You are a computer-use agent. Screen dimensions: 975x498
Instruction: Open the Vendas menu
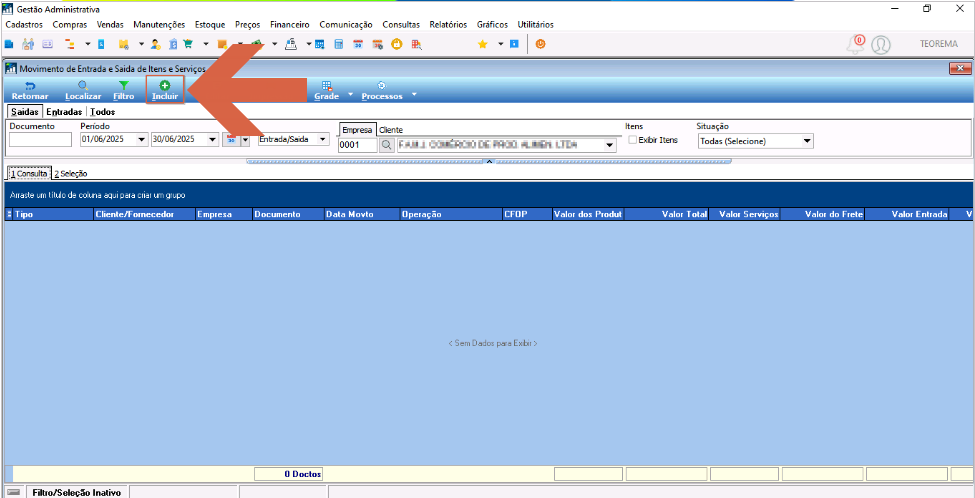110,25
